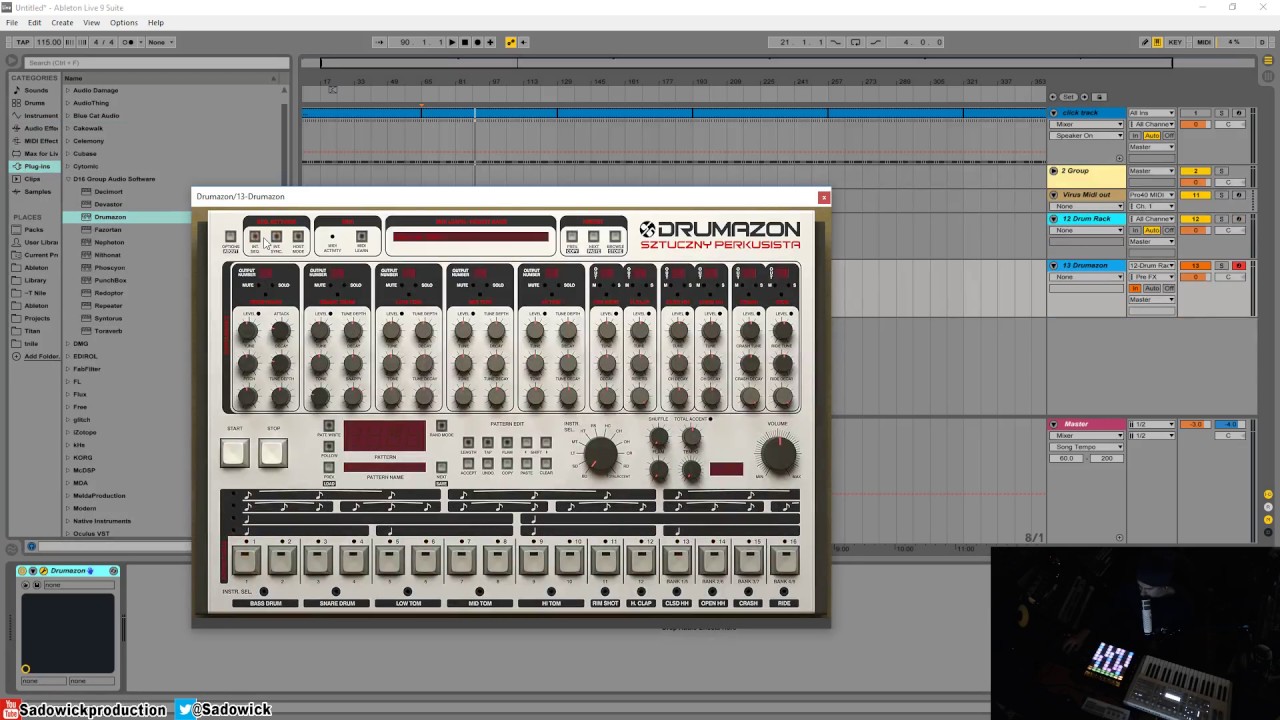This screenshot has height=720, width=1280.
Task: Click the pattern Paste button
Action: pyautogui.click(x=527, y=463)
